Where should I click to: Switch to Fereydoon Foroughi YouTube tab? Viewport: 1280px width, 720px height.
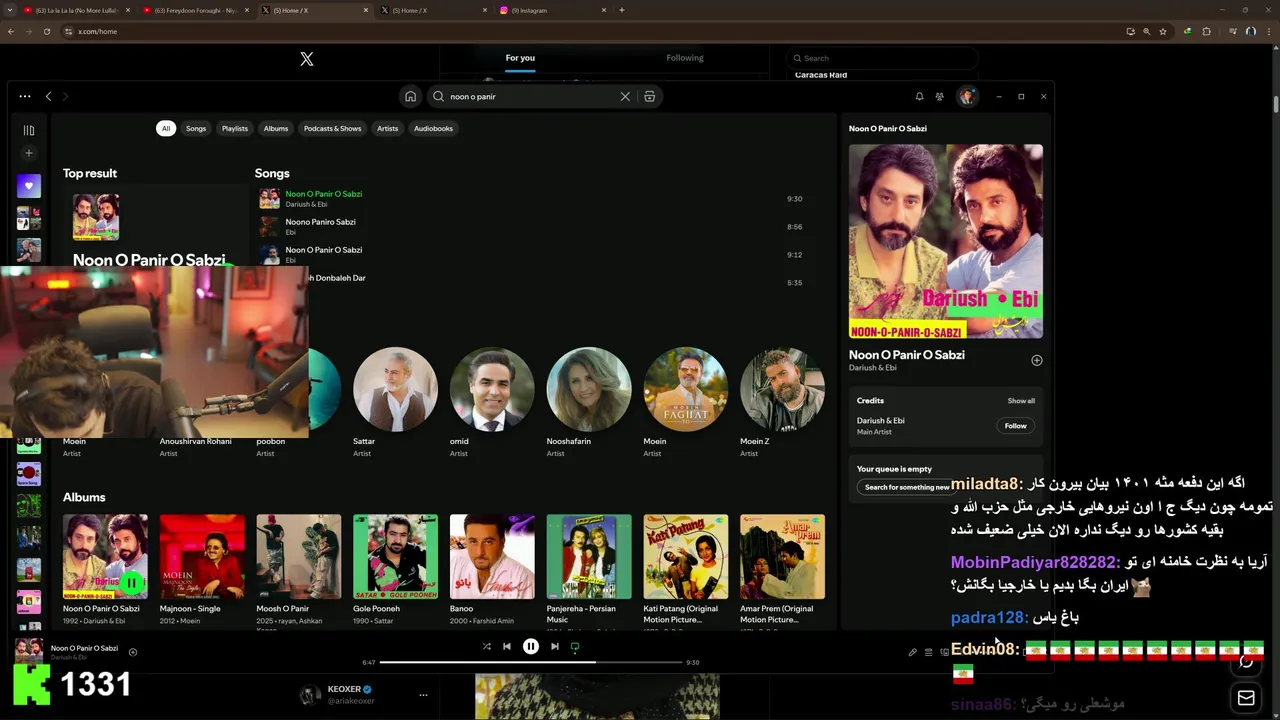[195, 10]
